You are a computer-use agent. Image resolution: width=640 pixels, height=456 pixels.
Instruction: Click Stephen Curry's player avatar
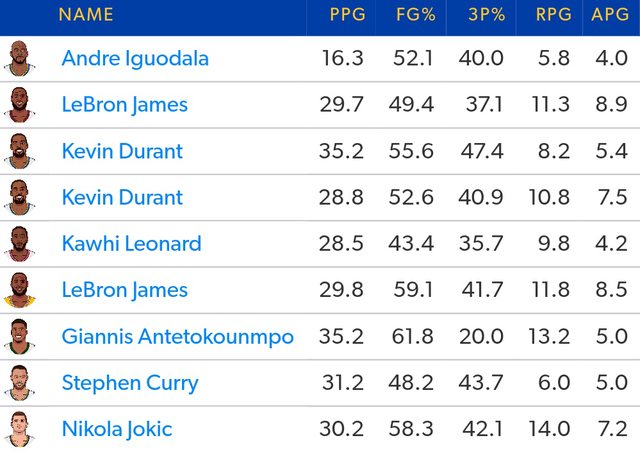click(x=18, y=383)
